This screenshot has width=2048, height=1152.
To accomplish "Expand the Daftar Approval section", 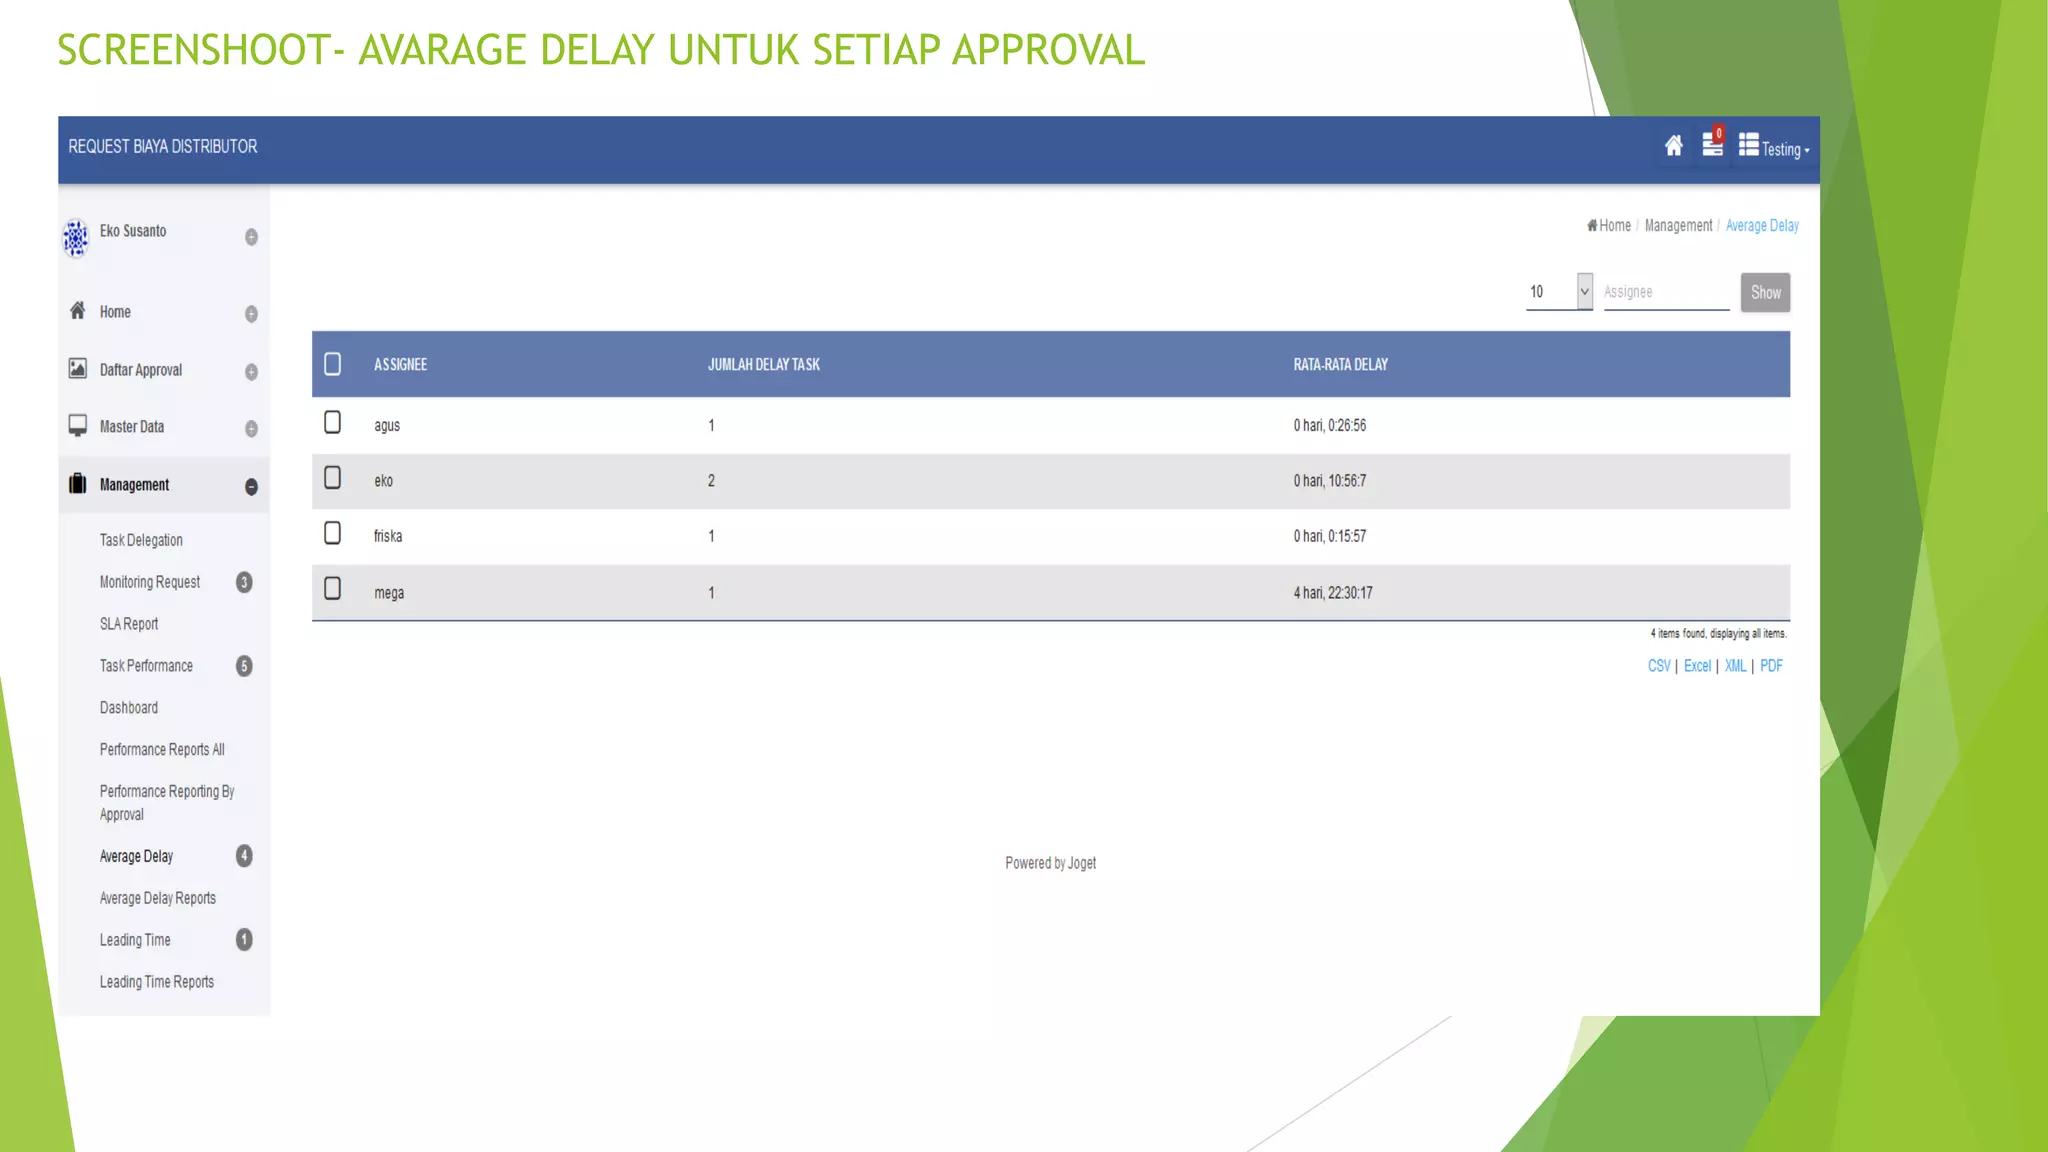I will click(x=251, y=372).
